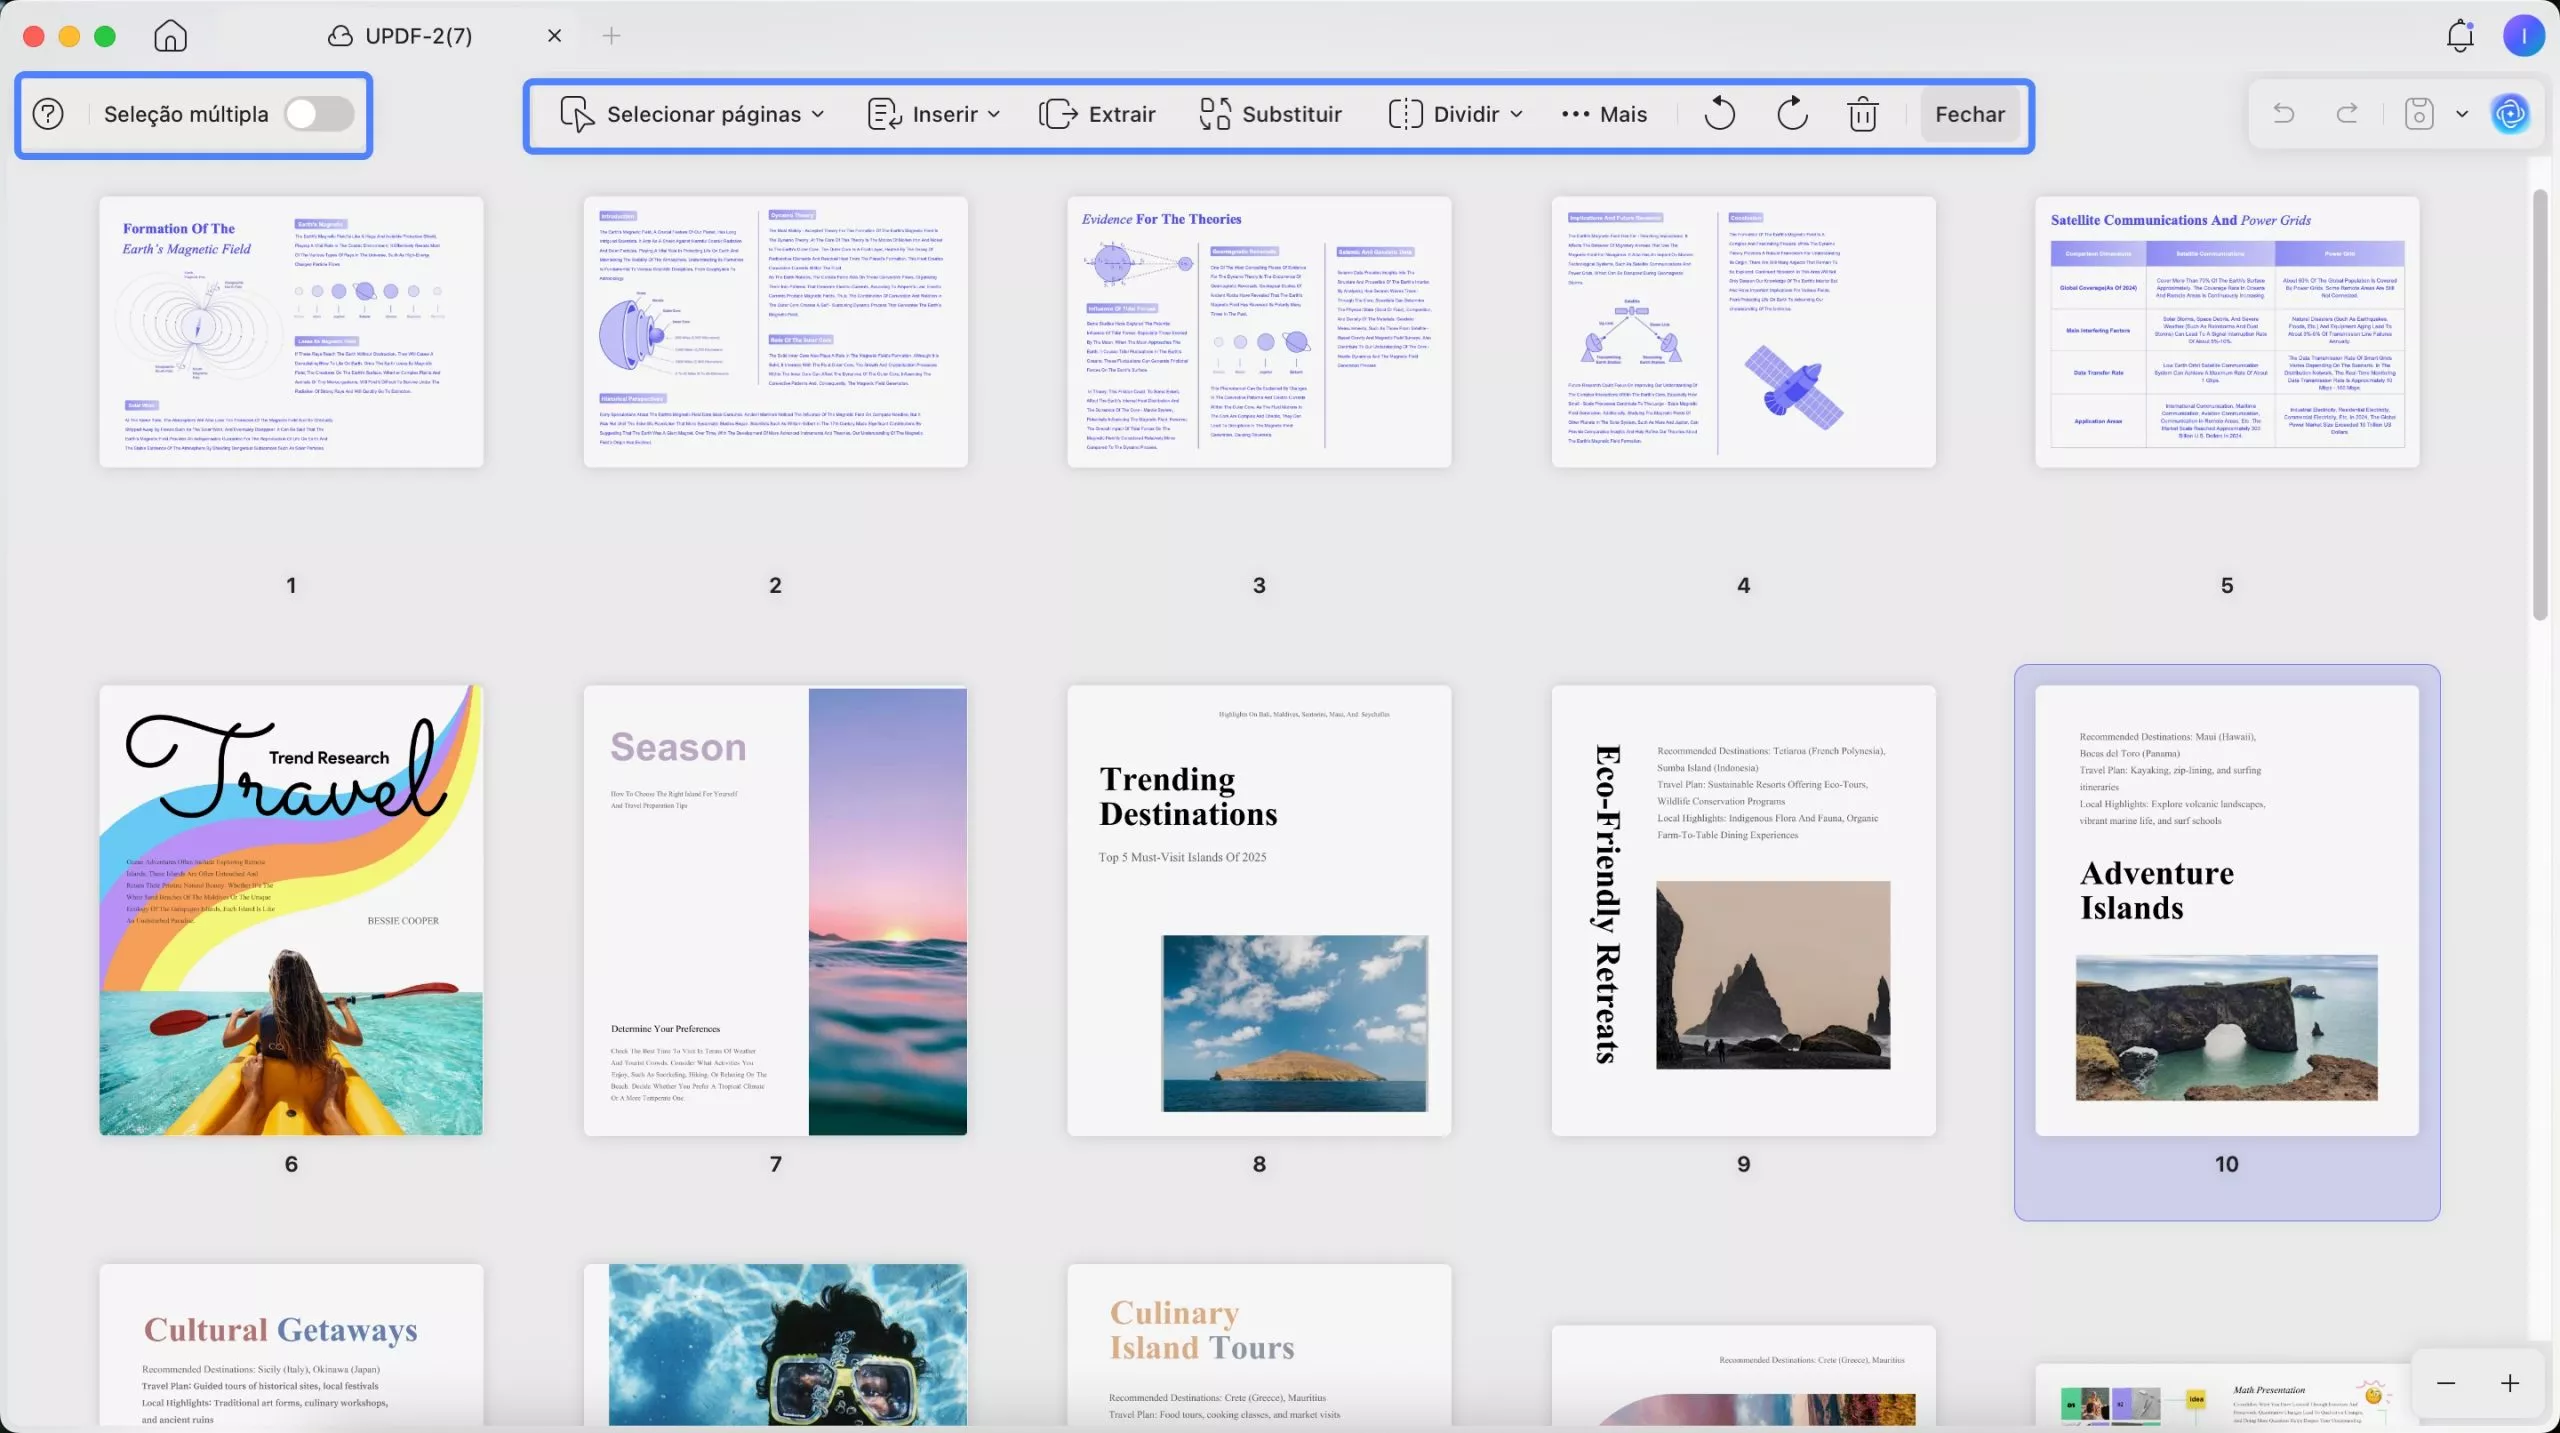Viewport: 2560px width, 1433px height.
Task: Click the help question mark icon
Action: coord(48,114)
